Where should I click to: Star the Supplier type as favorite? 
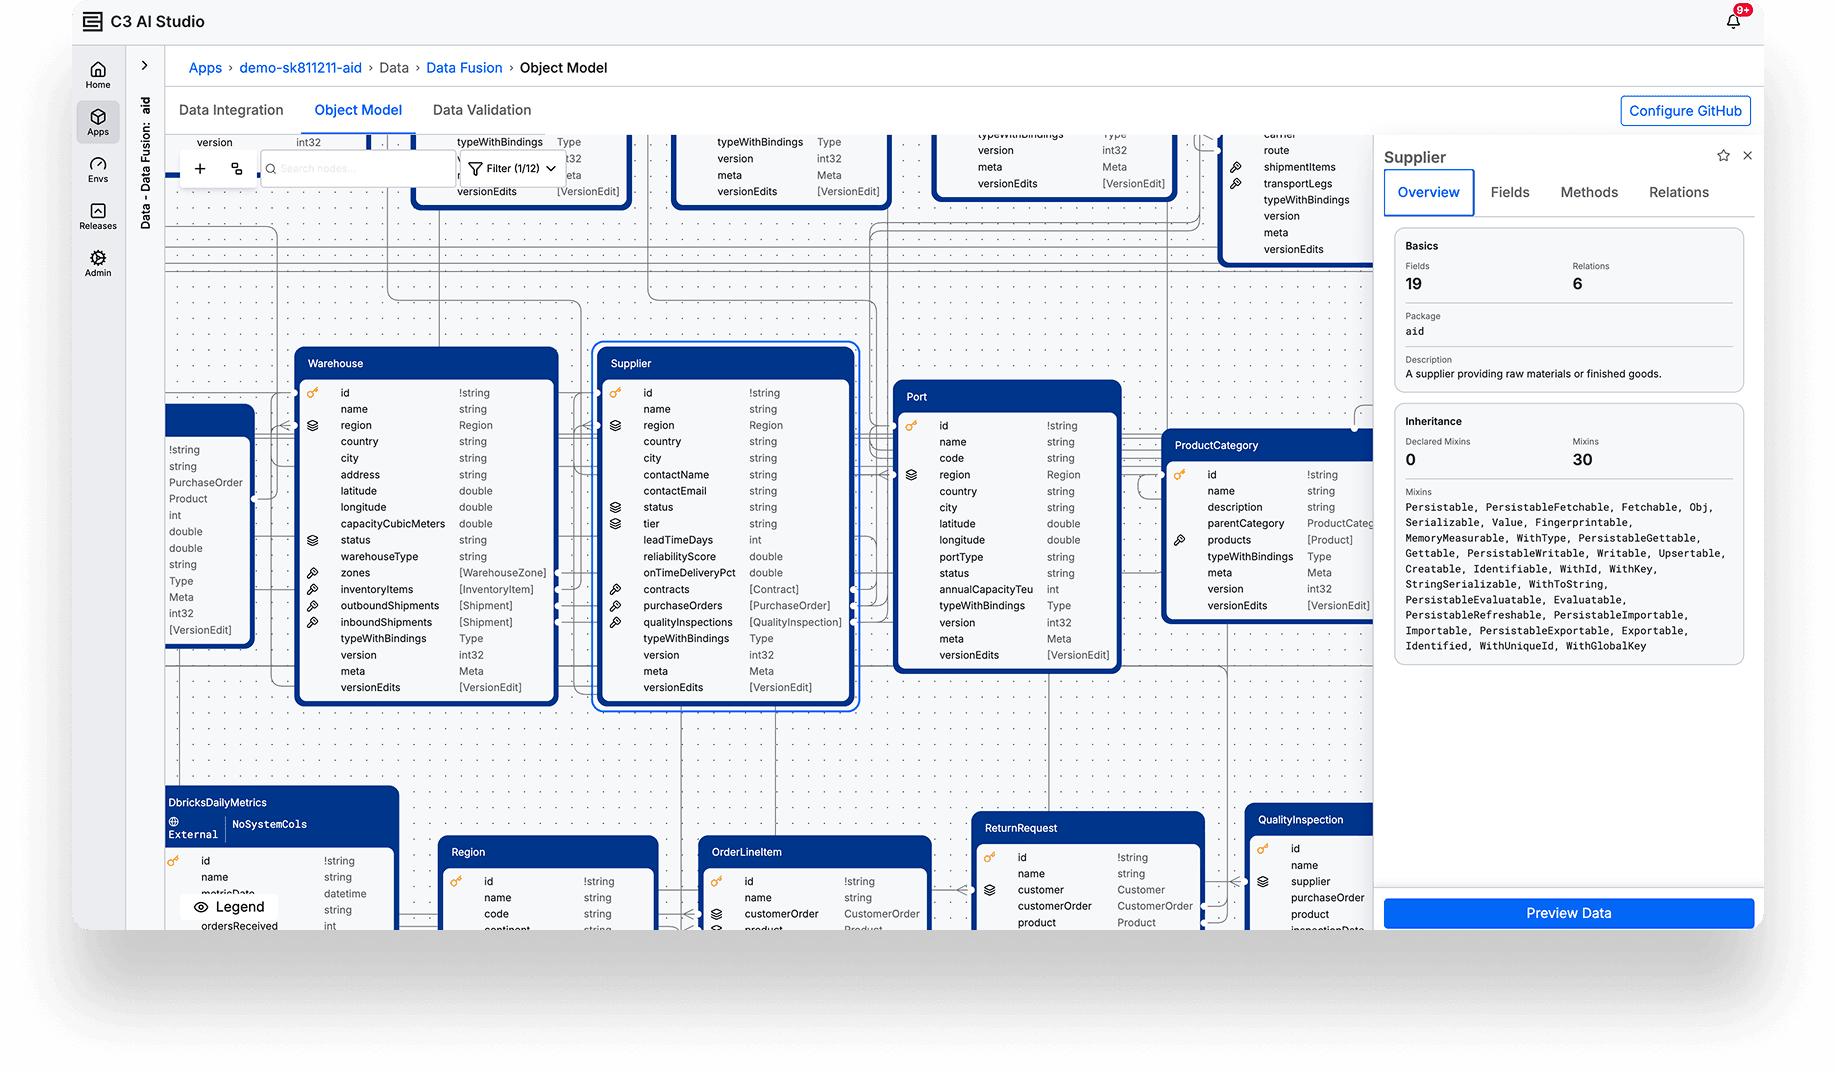tap(1723, 155)
